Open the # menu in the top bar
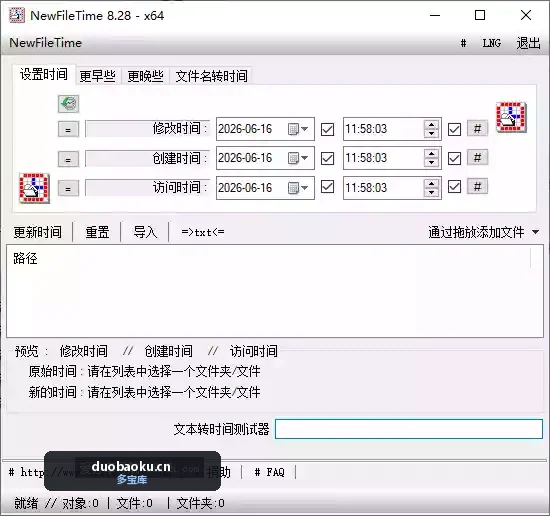The image size is (550, 516). 463,43
